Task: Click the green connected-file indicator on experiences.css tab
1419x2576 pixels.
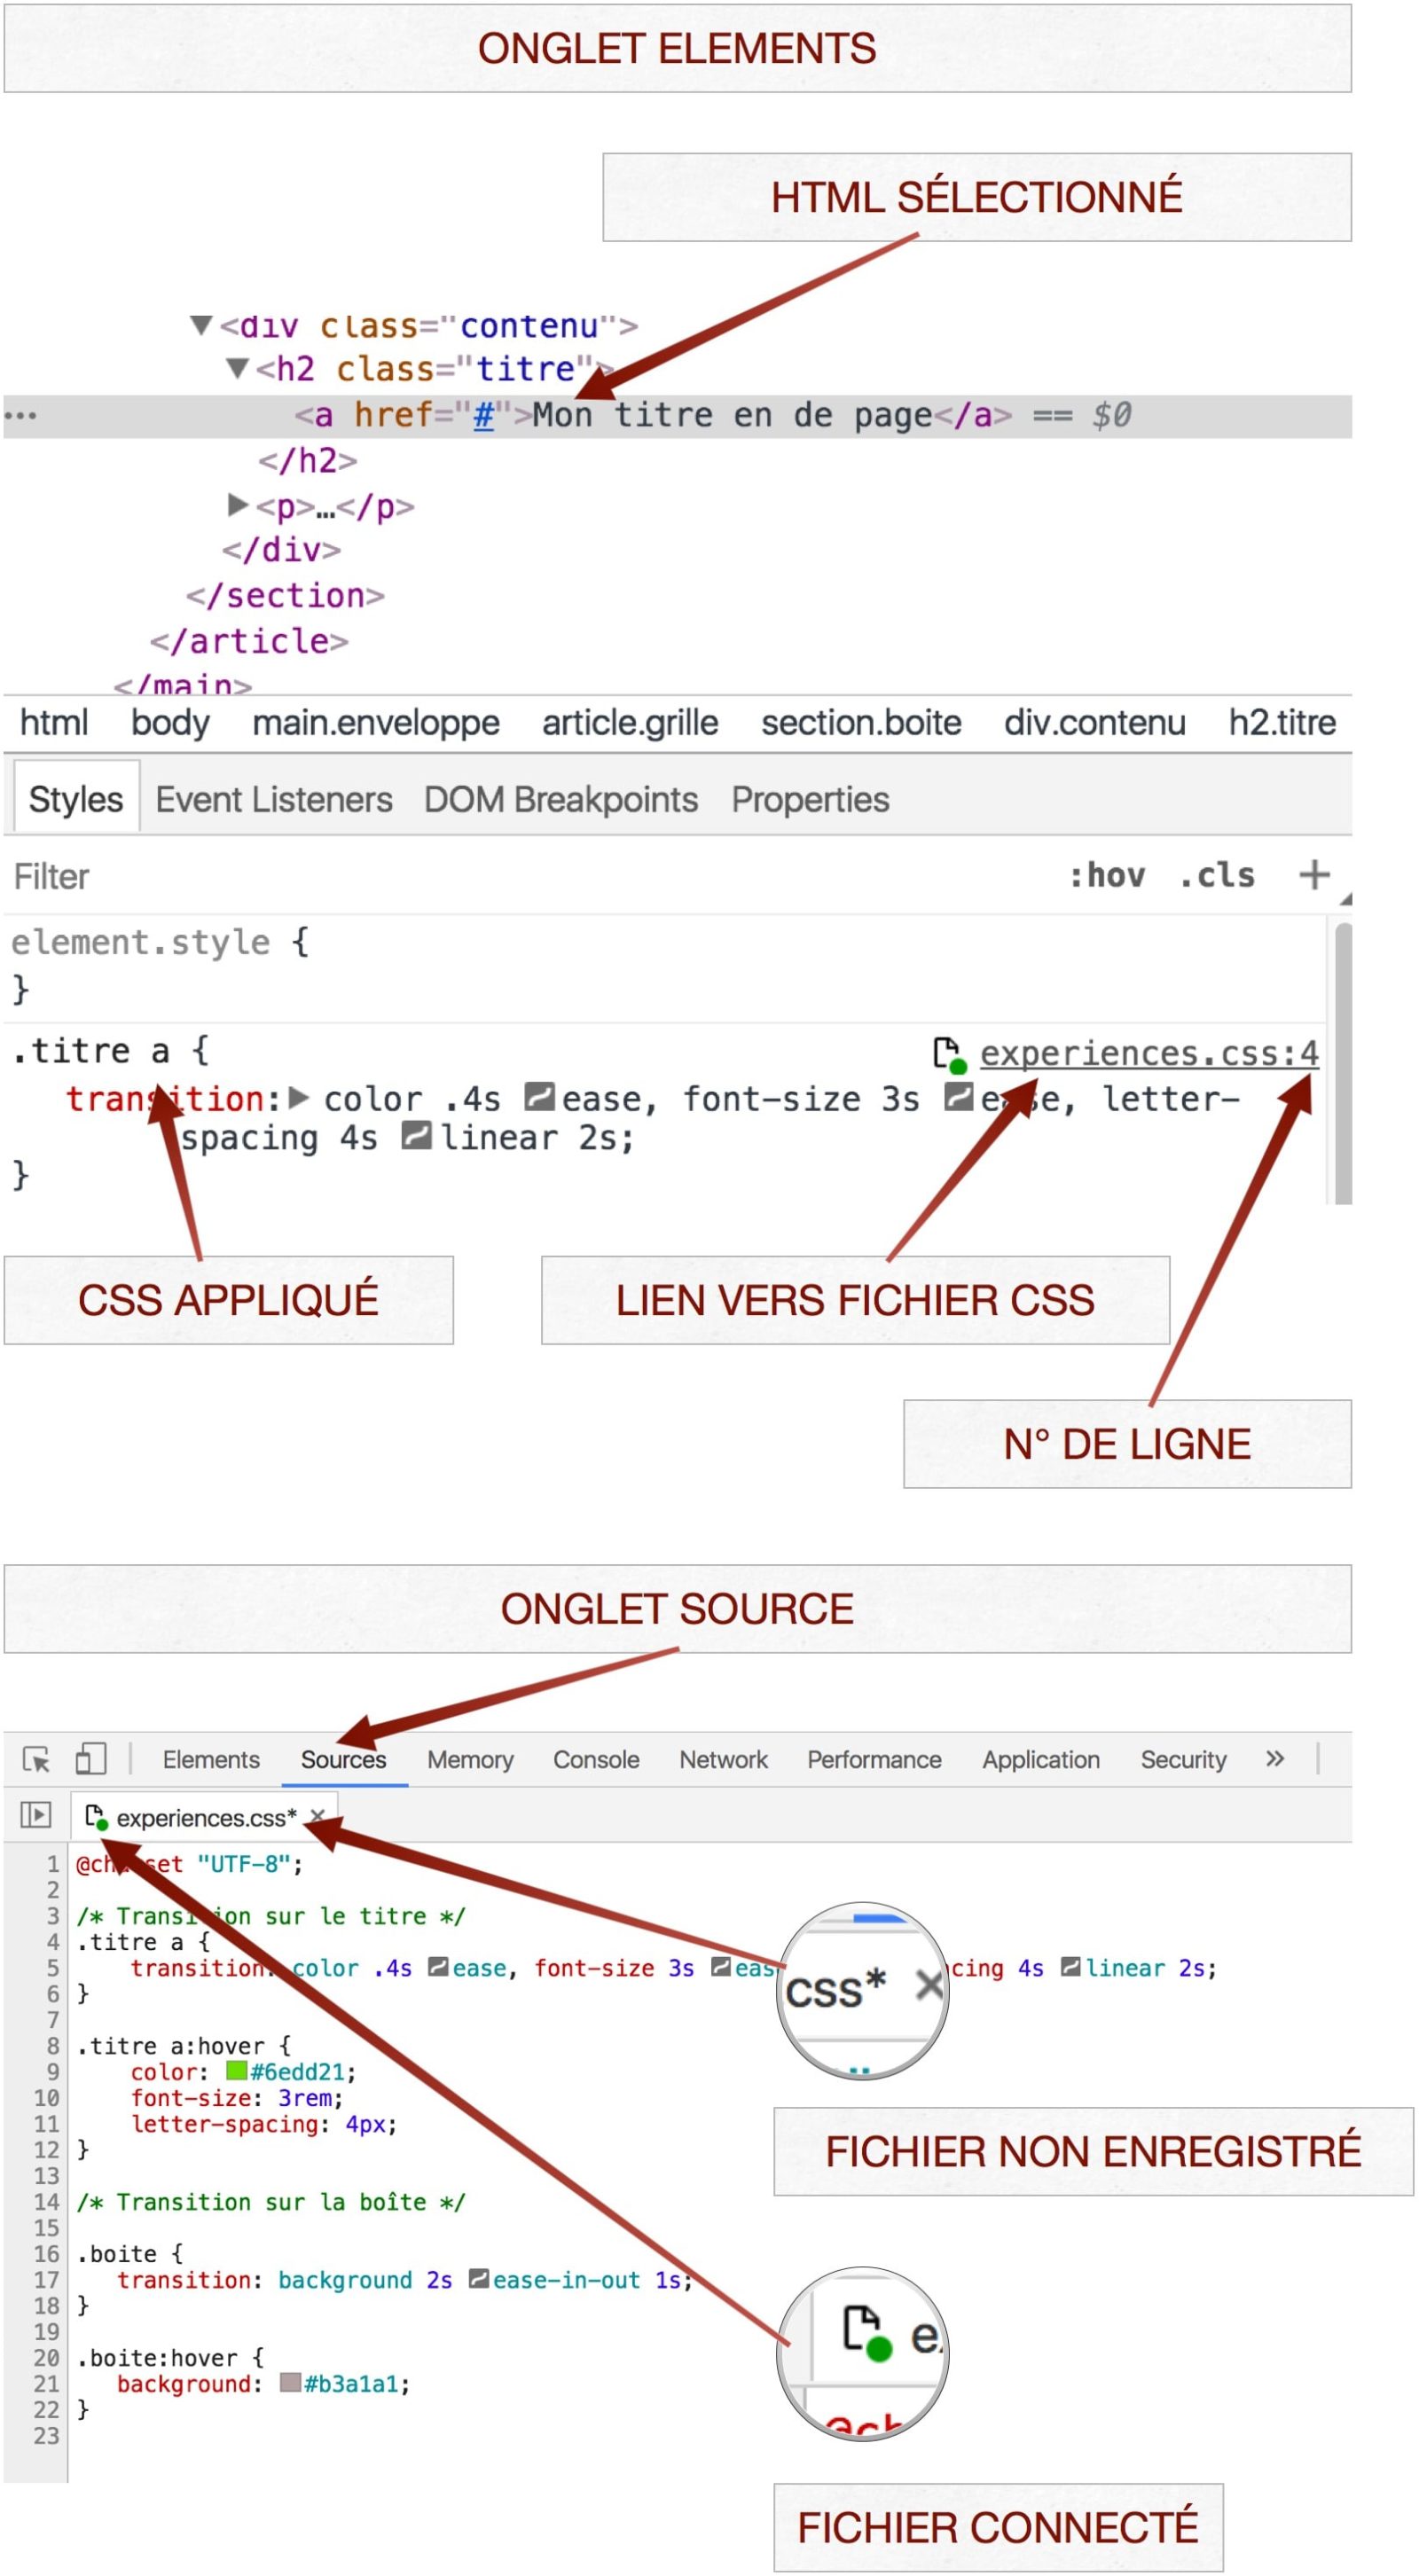Action: click(x=101, y=1827)
